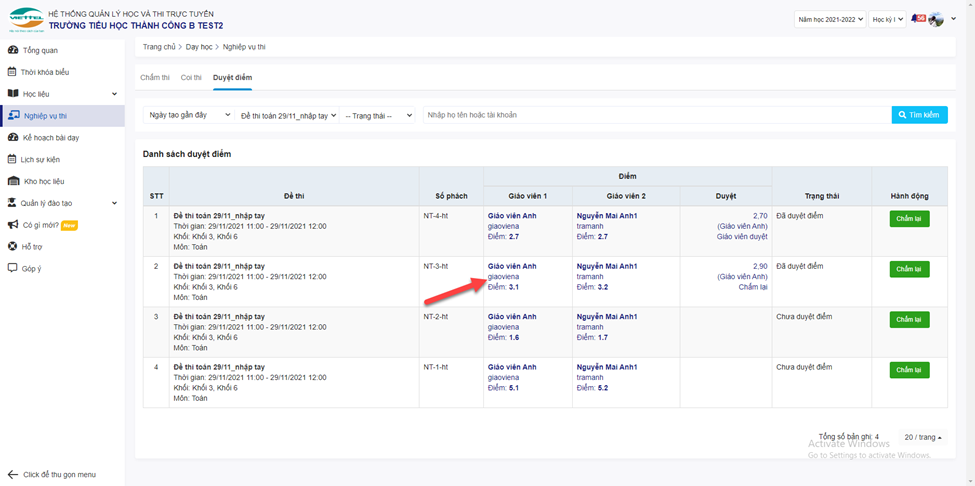Open the Ngày tạo gần đây dropdown
Image resolution: width=975 pixels, height=486 pixels.
pyautogui.click(x=189, y=115)
